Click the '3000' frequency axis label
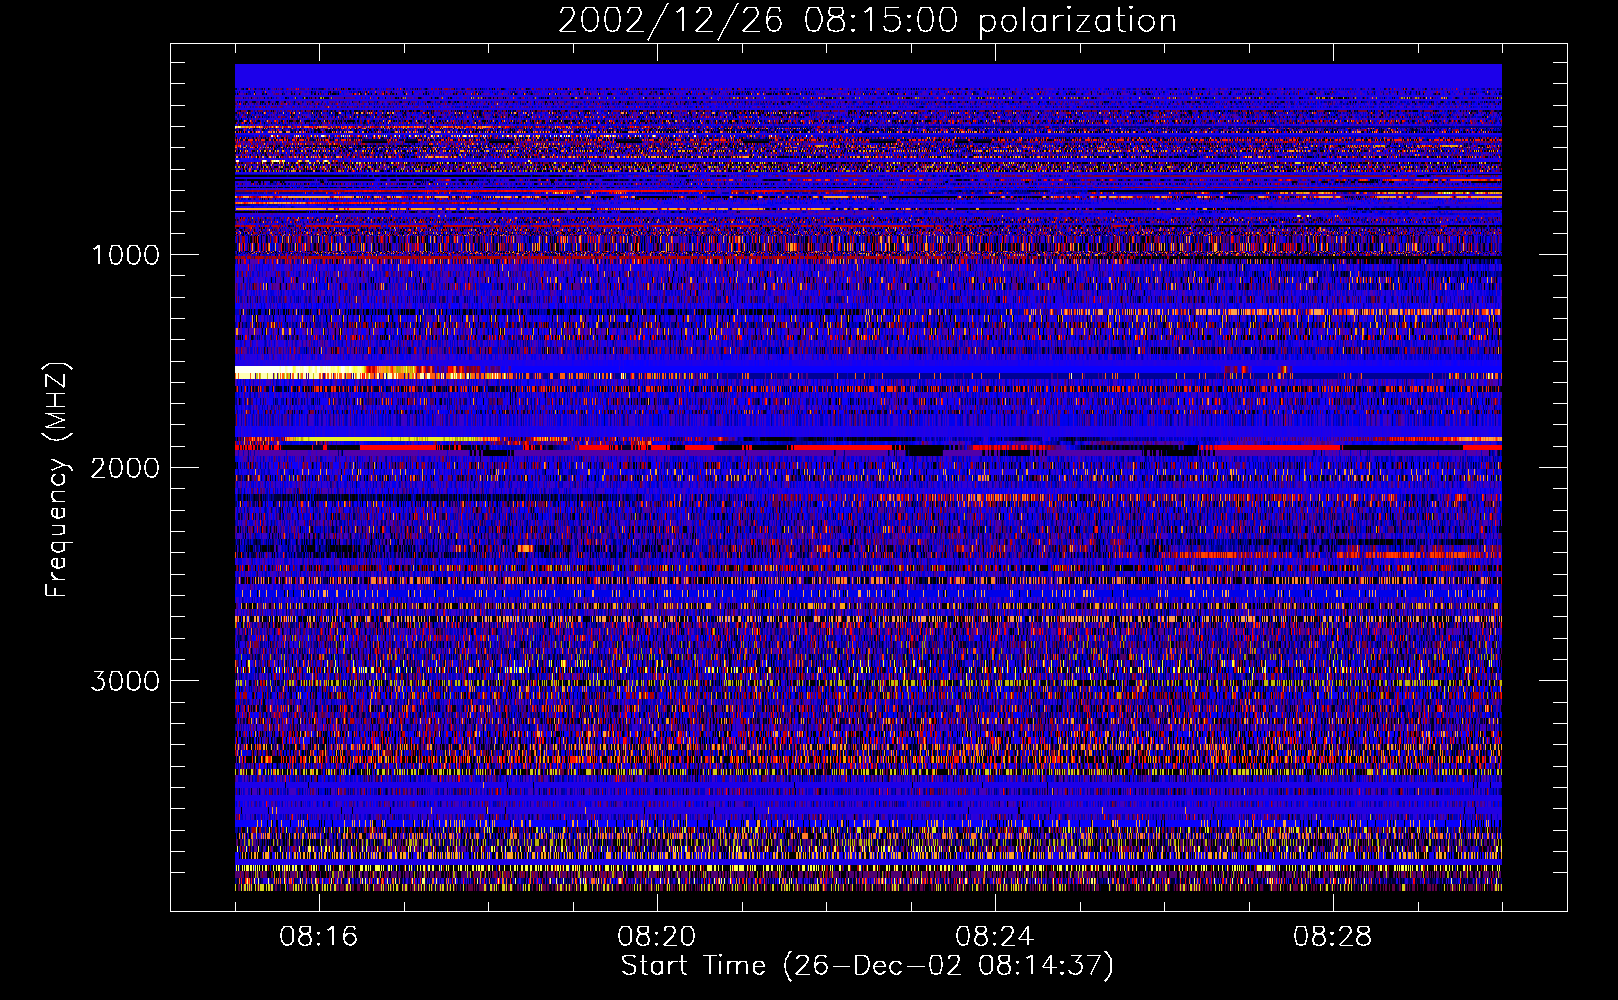Viewport: 1618px width, 1000px height. click(x=125, y=681)
